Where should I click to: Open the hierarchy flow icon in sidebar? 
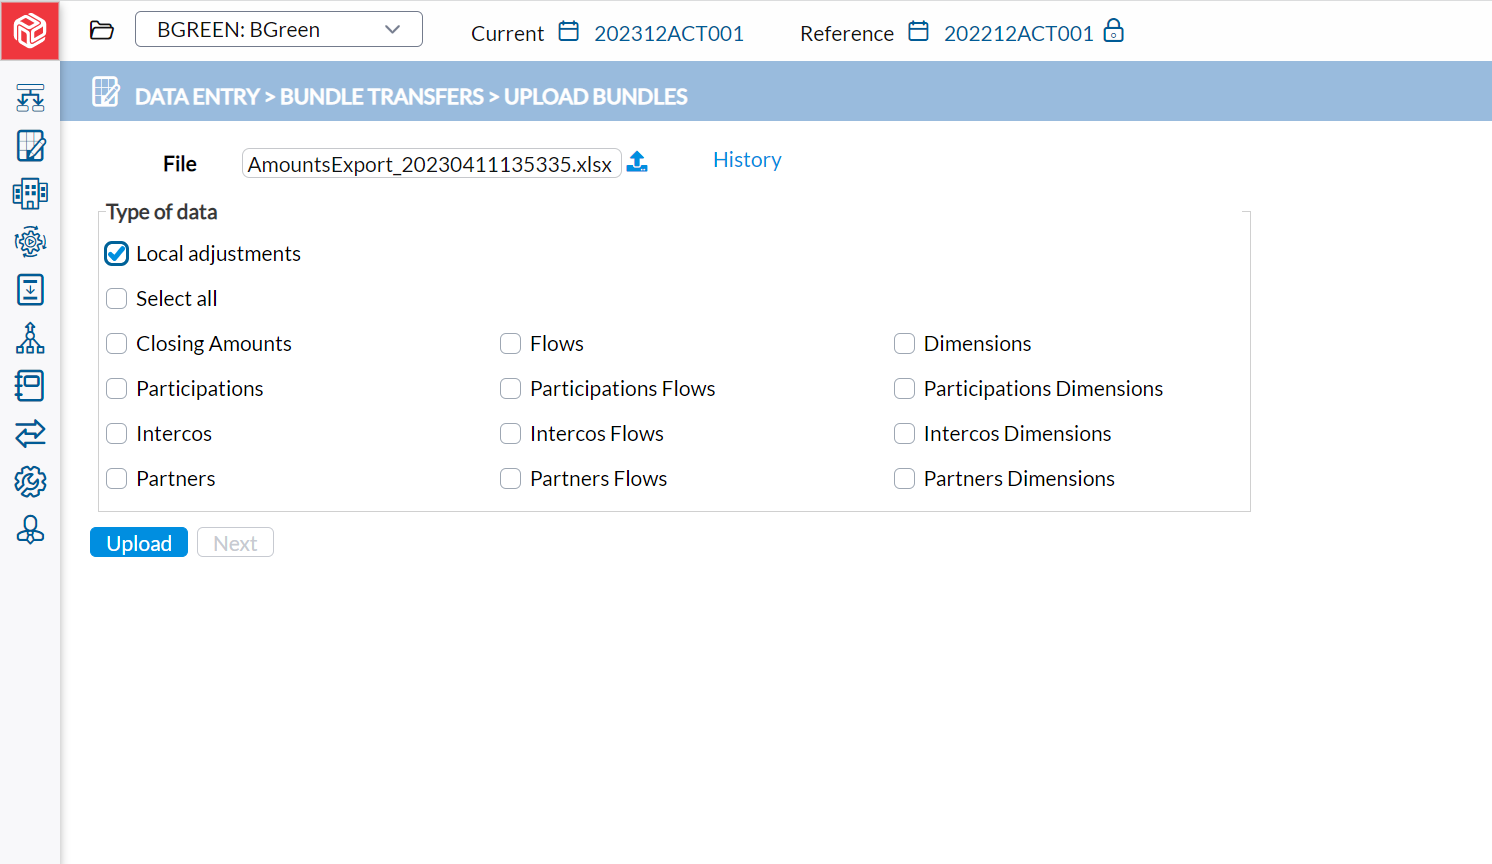coord(30,97)
